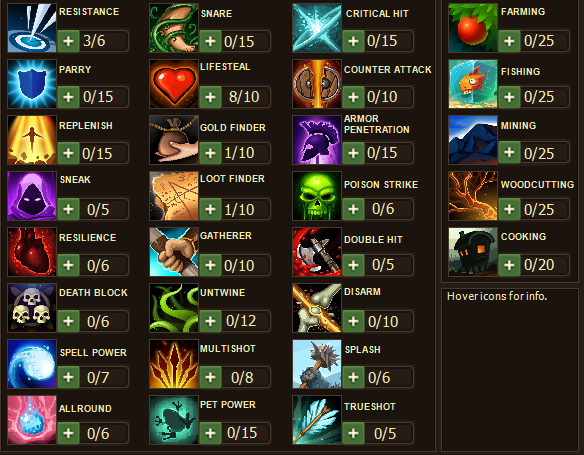This screenshot has width=584, height=455.
Task: Click the Gold Finder bag icon
Action: [x=174, y=140]
